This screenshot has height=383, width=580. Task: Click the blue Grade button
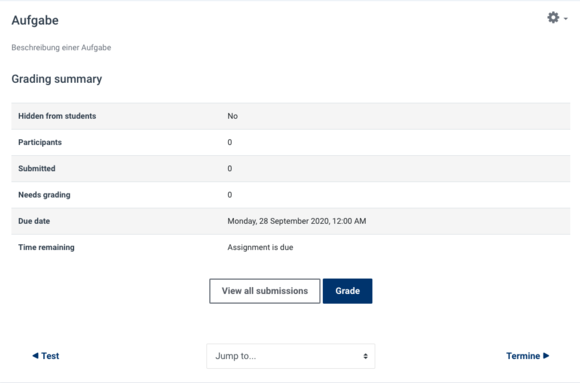tap(347, 291)
